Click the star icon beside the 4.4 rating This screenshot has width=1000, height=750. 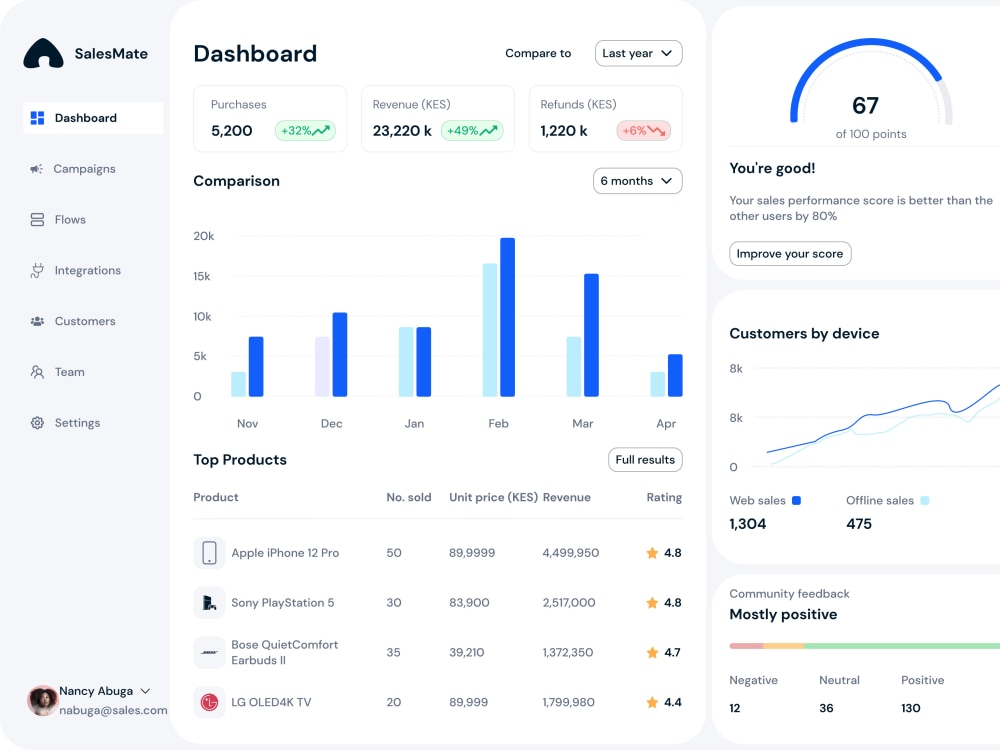652,702
